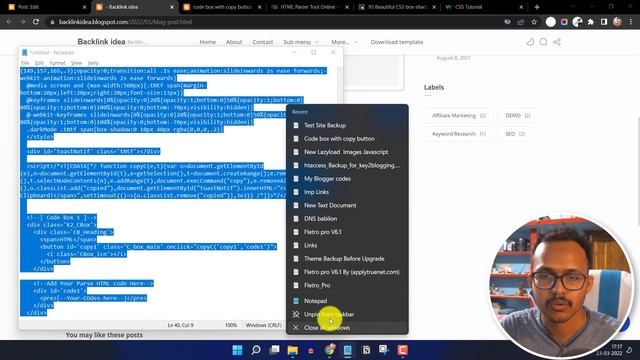Click About link in blog navigation
This screenshot has height=360, width=640.
coord(234,42)
